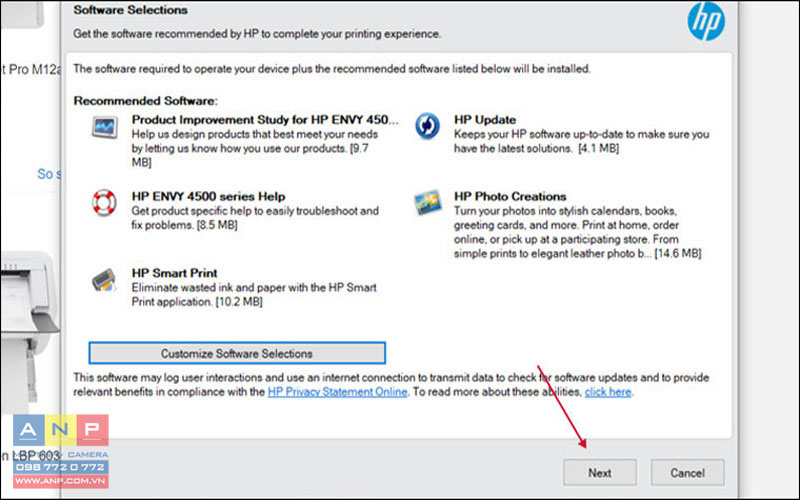Click the blue HP logo
Image resolution: width=800 pixels, height=500 pixels.
(706, 21)
